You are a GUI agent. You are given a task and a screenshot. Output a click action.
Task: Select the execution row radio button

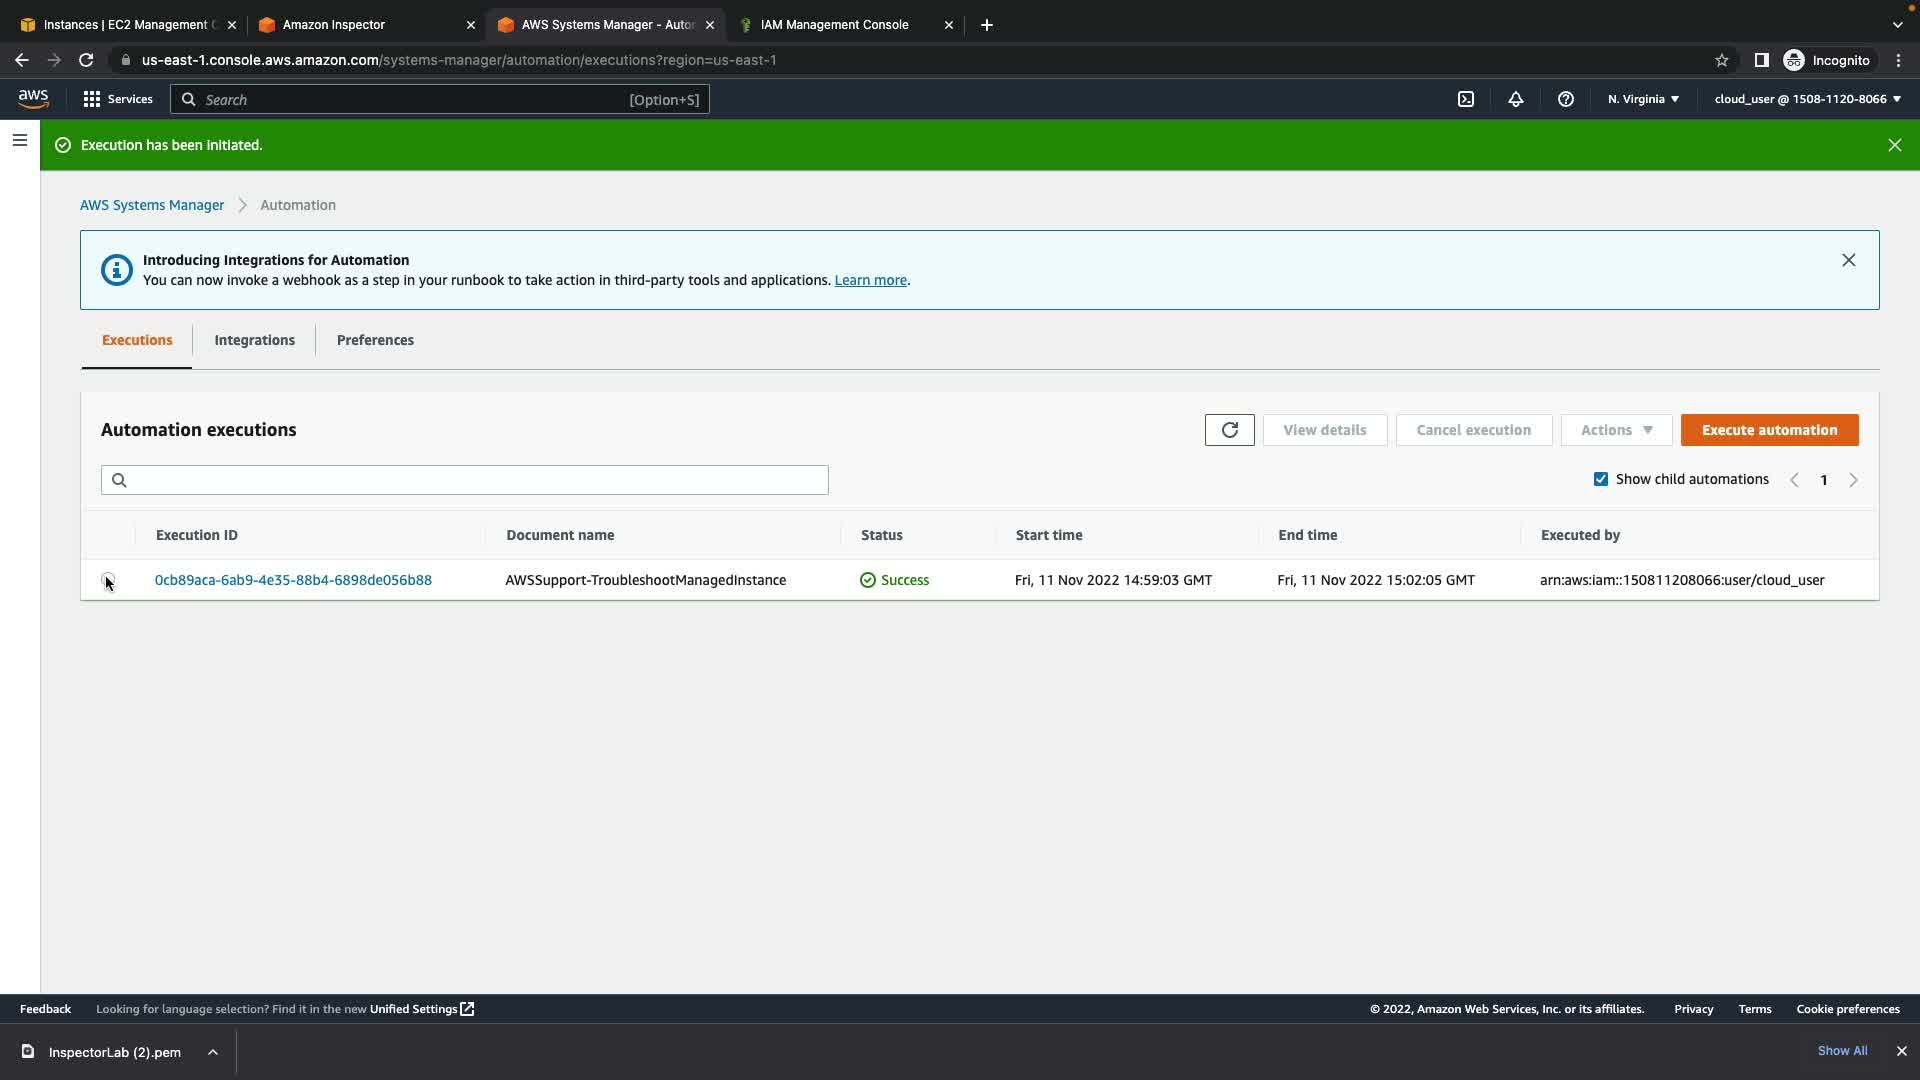tap(108, 580)
